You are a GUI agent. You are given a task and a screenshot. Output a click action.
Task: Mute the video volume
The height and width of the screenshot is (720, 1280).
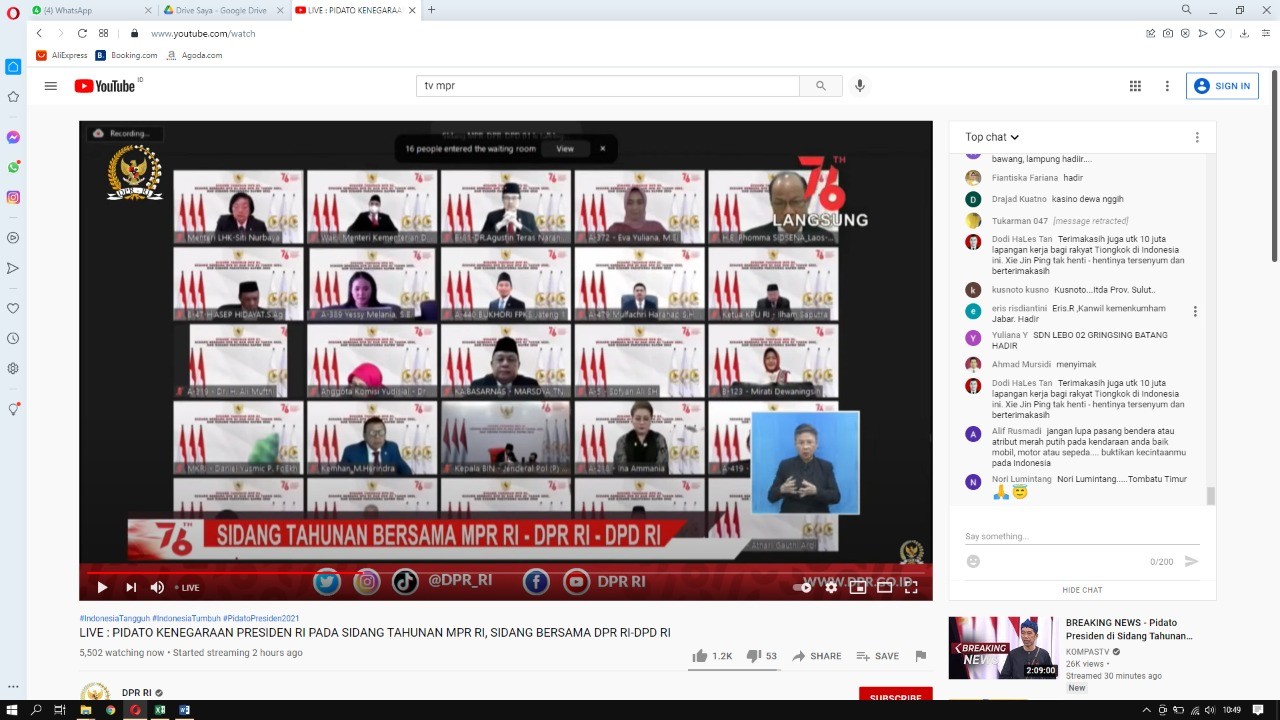[157, 587]
